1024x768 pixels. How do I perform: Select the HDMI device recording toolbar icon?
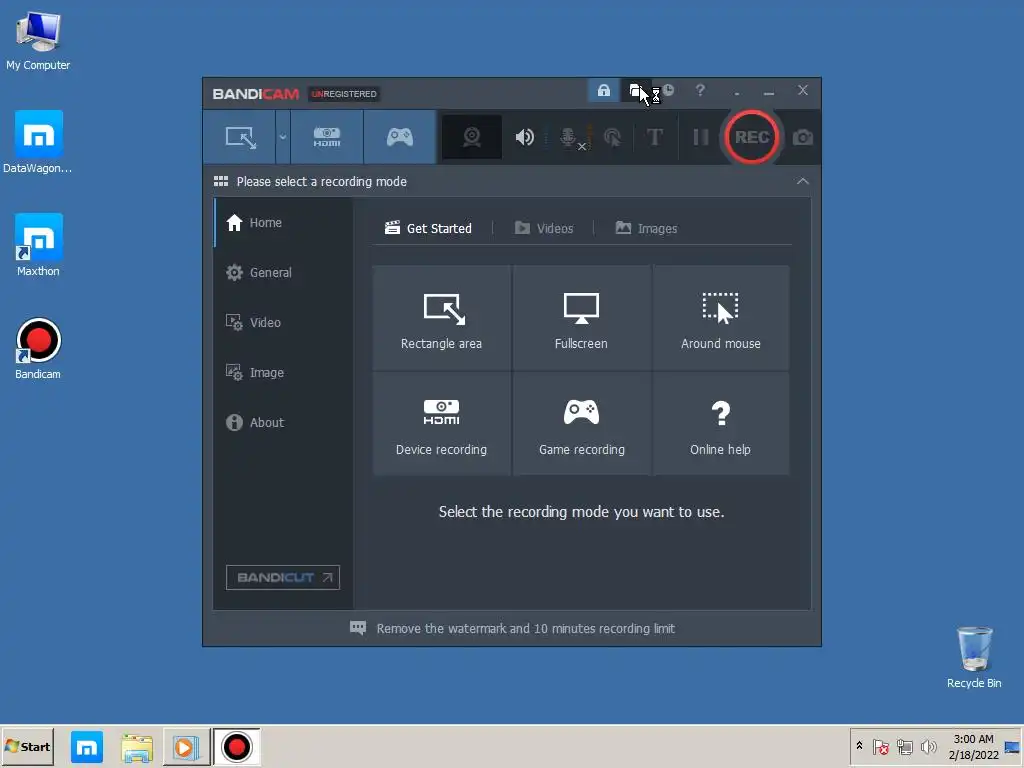pos(327,137)
